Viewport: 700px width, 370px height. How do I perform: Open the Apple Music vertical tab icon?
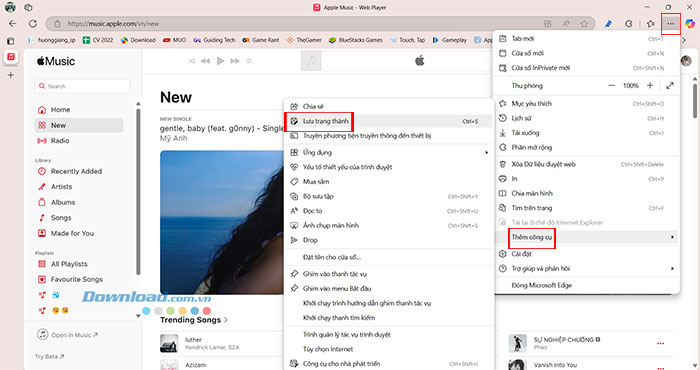(x=11, y=57)
